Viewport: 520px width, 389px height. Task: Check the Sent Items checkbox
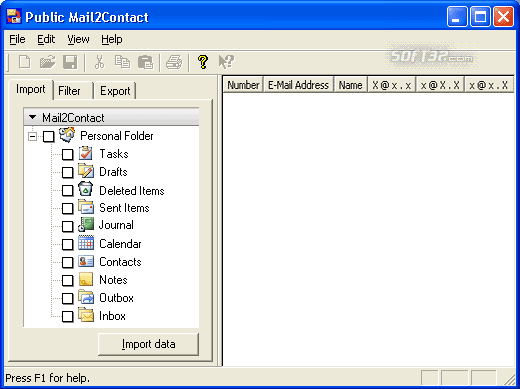(68, 208)
